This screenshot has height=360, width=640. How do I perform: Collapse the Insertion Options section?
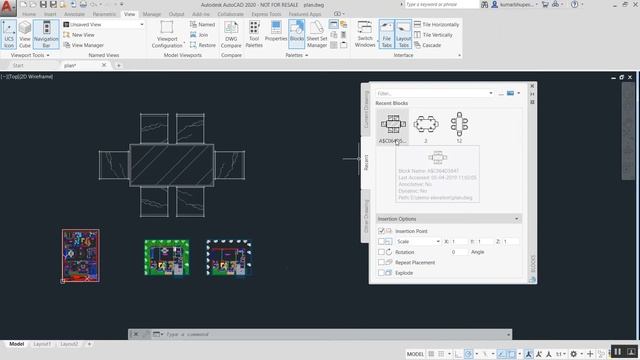[x=516, y=219]
